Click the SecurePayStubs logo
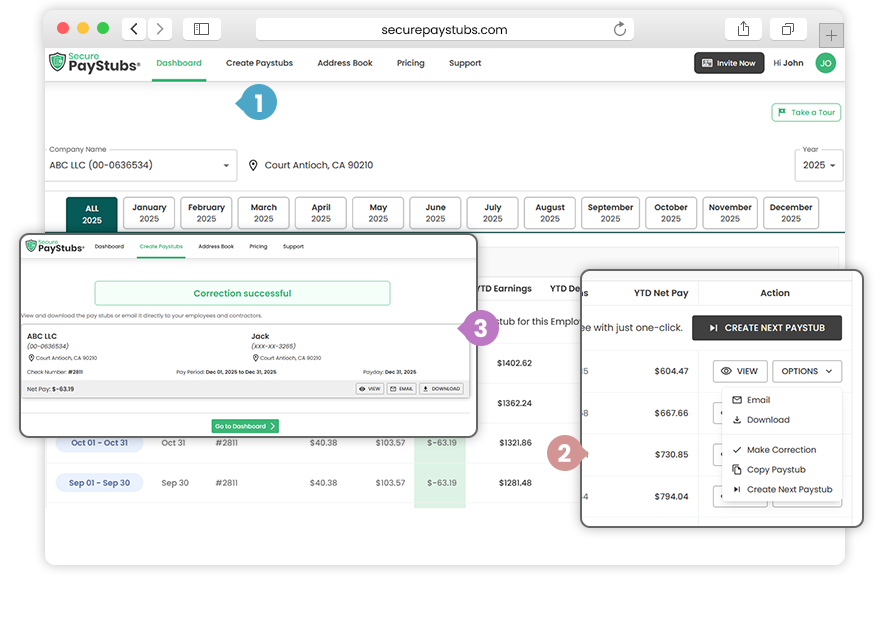This screenshot has width=885, height=620. pos(95,63)
